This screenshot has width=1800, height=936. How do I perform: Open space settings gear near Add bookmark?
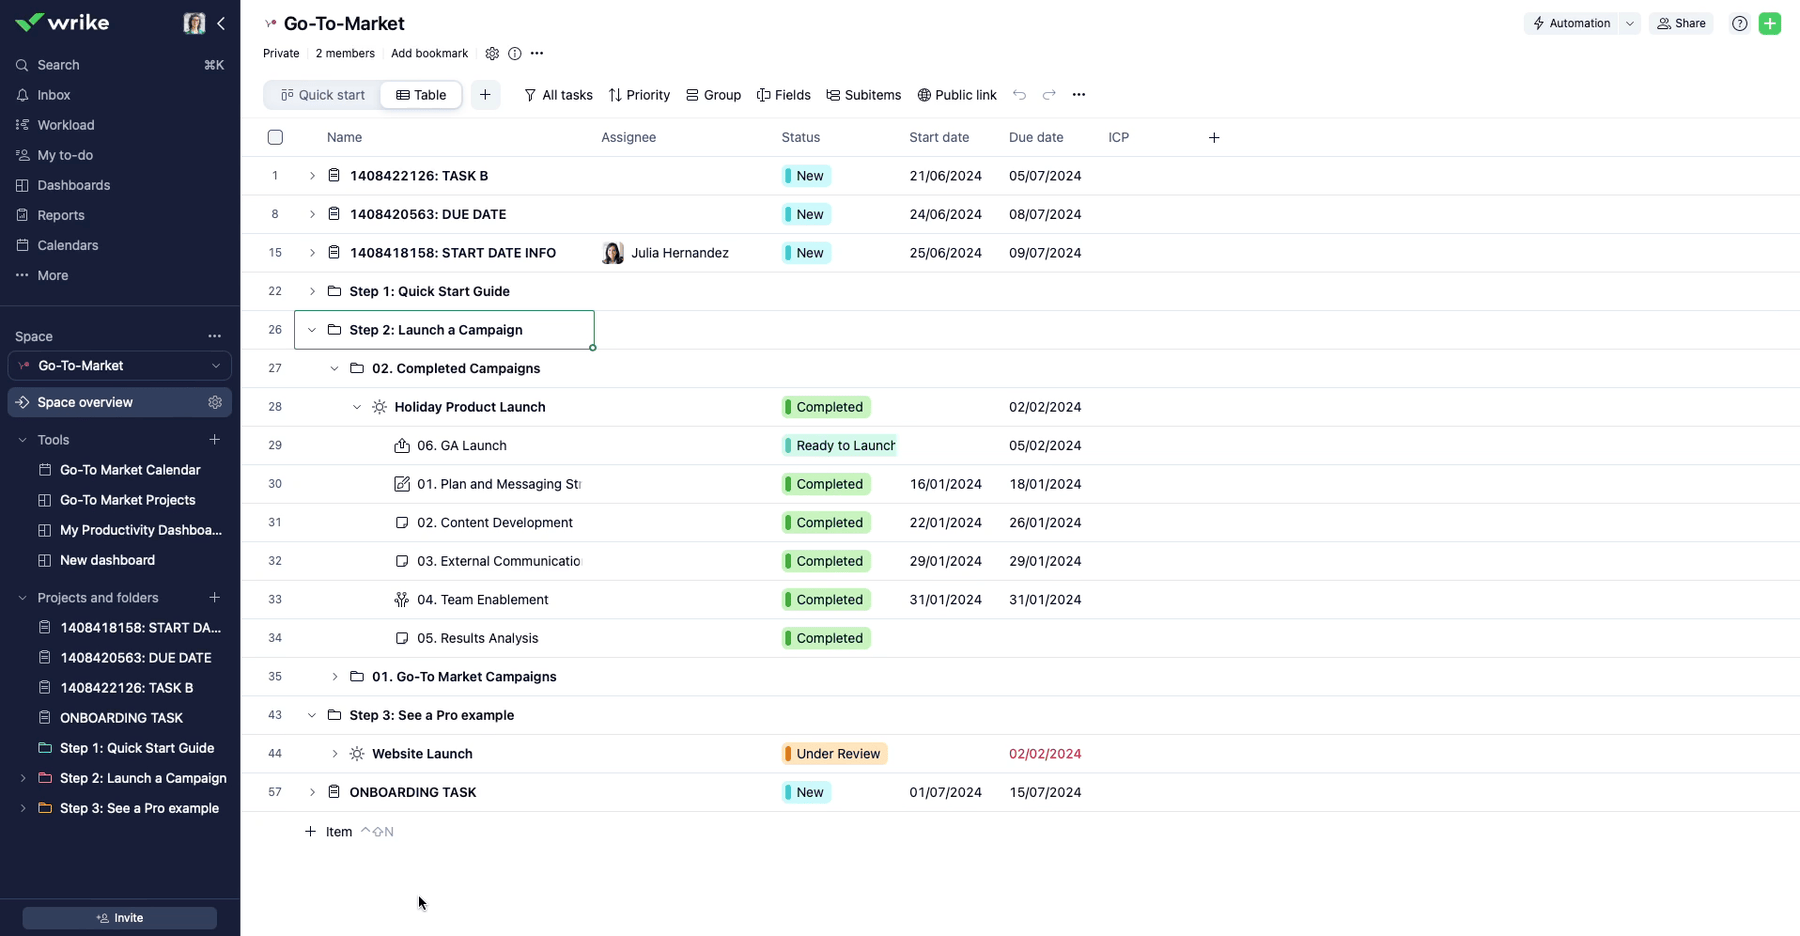(x=492, y=54)
